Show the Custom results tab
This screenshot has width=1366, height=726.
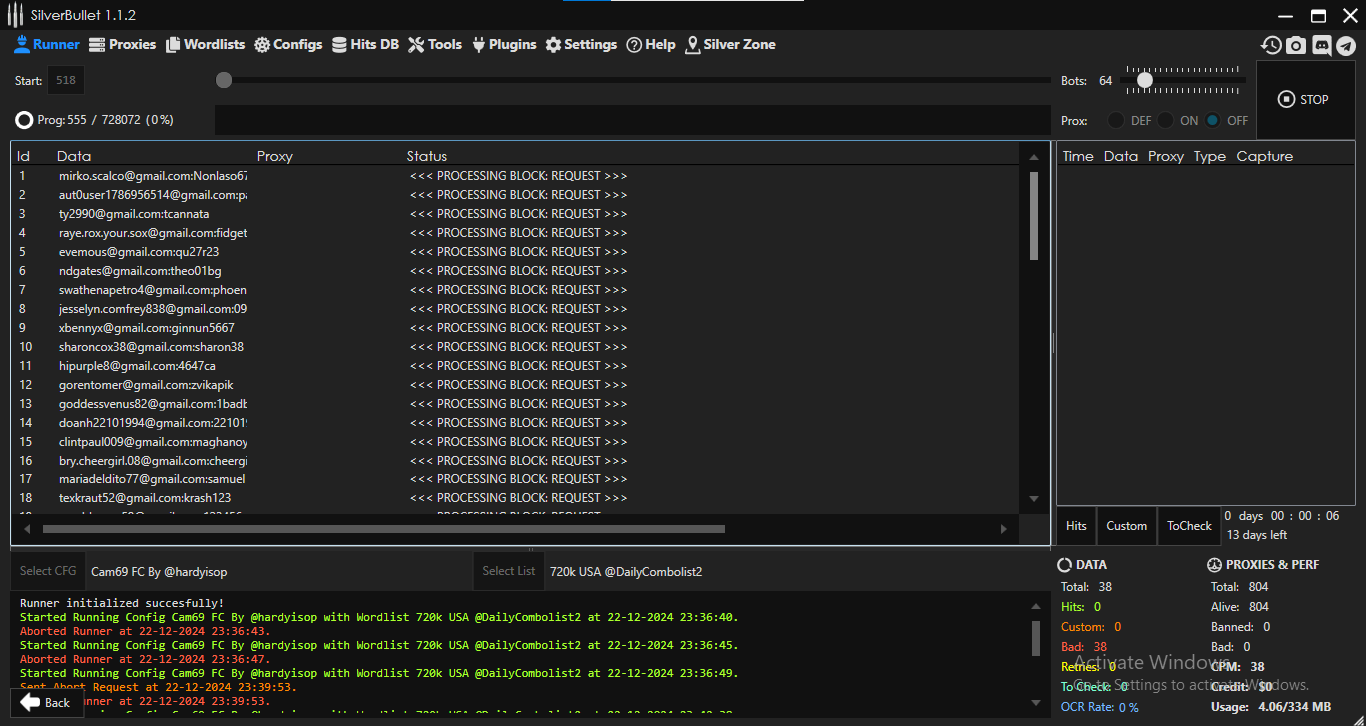(x=1127, y=526)
